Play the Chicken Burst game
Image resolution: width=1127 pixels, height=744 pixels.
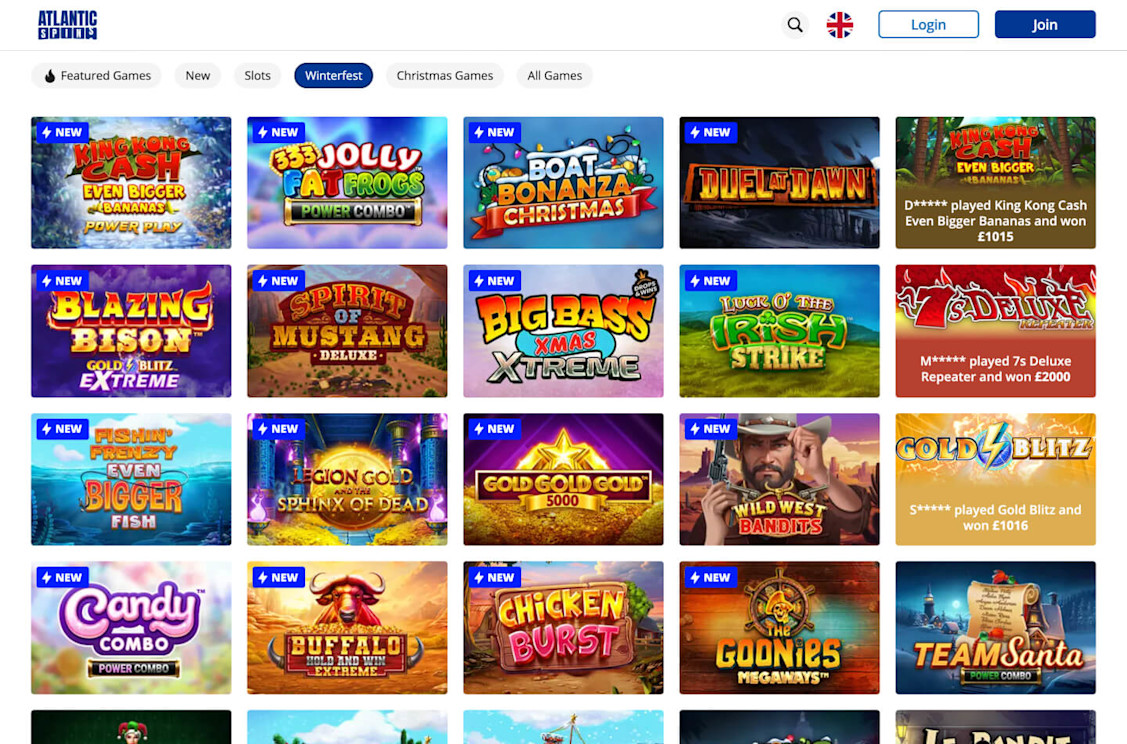click(x=564, y=628)
